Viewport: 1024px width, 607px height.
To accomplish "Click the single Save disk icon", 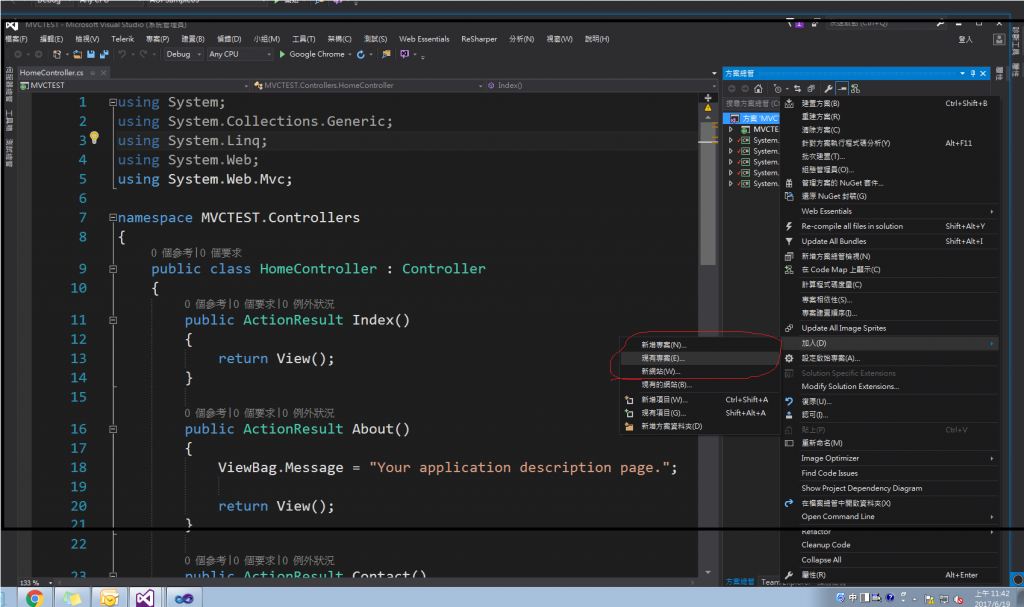I will (91, 54).
